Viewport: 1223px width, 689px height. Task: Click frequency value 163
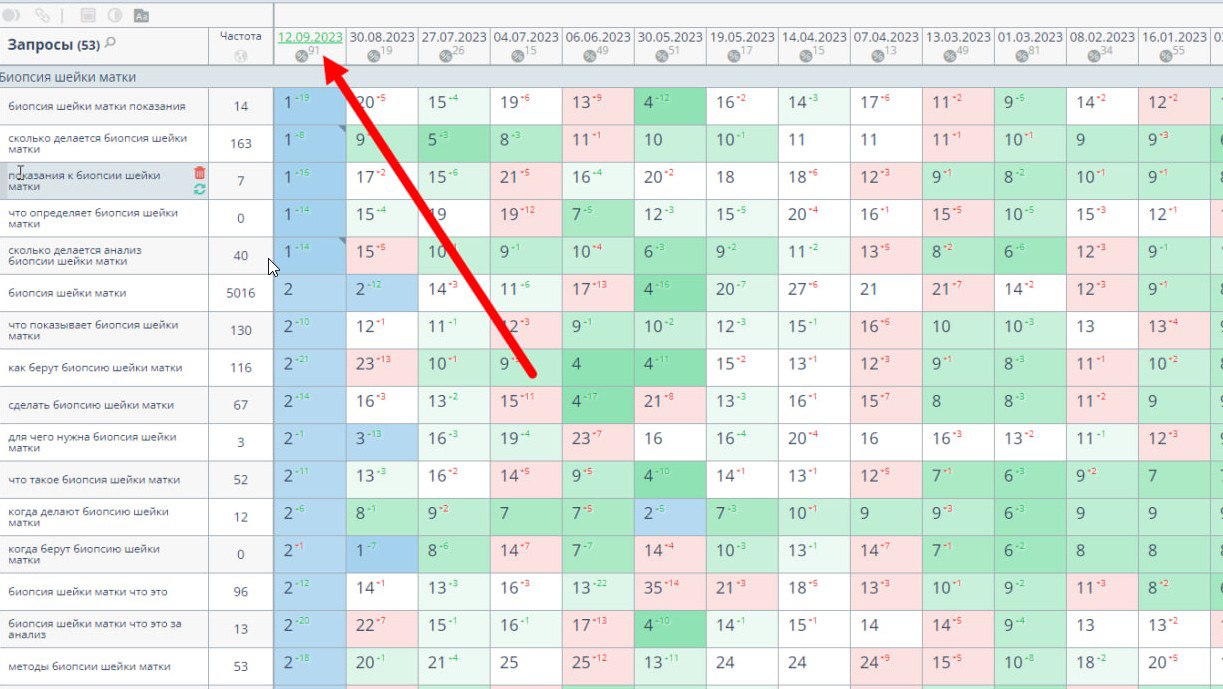[x=241, y=143]
